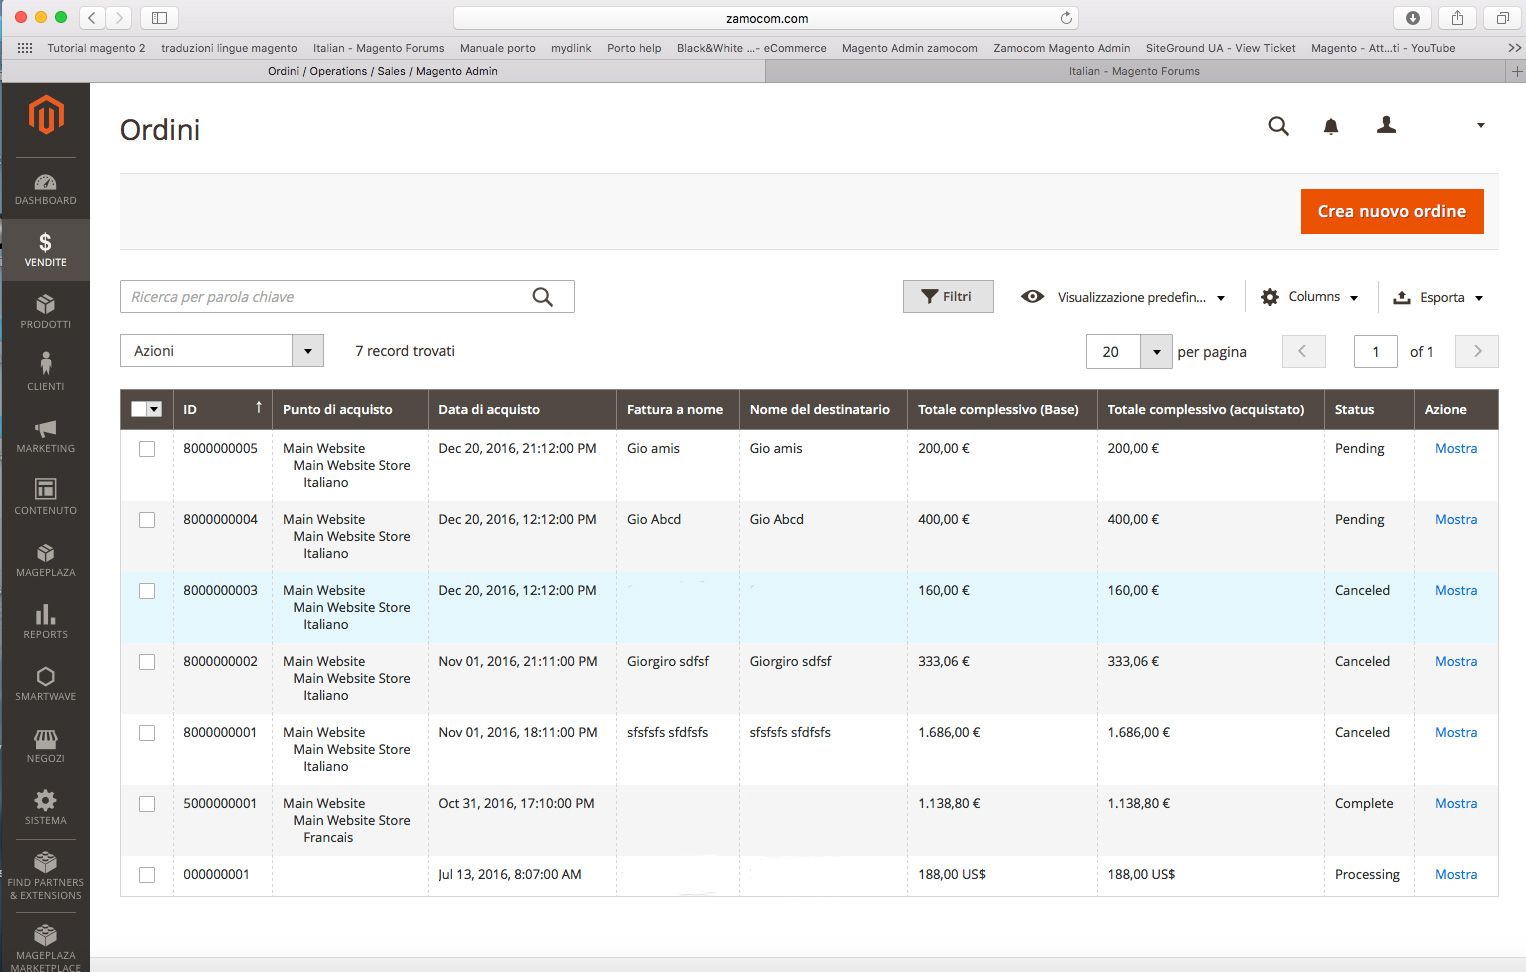The height and width of the screenshot is (972, 1526).
Task: Open the Smartwave sidebar menu
Action: click(x=45, y=684)
